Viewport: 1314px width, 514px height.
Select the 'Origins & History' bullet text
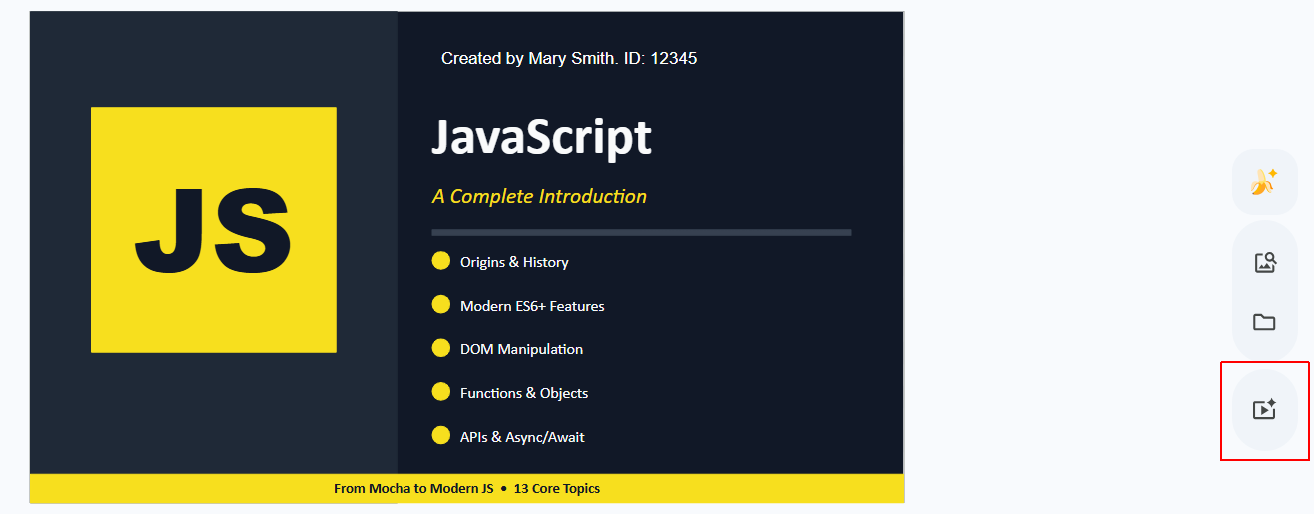514,262
